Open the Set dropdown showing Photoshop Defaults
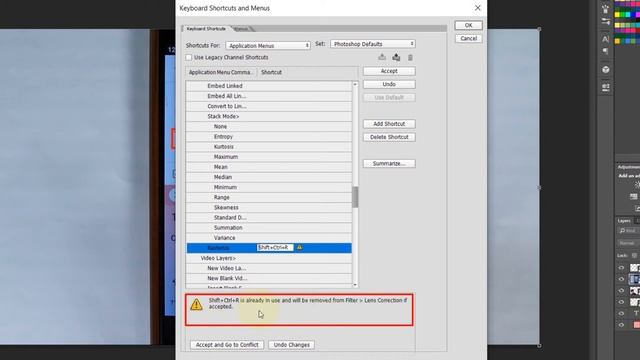Screen dimensions: 640x360 pos(373,44)
